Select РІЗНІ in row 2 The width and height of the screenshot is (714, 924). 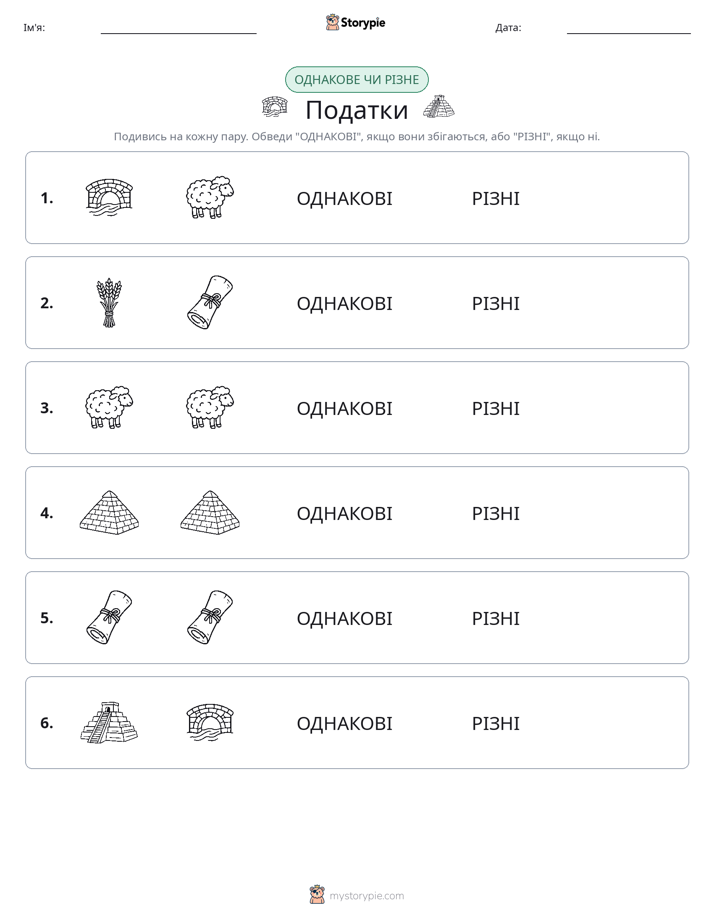tap(495, 303)
